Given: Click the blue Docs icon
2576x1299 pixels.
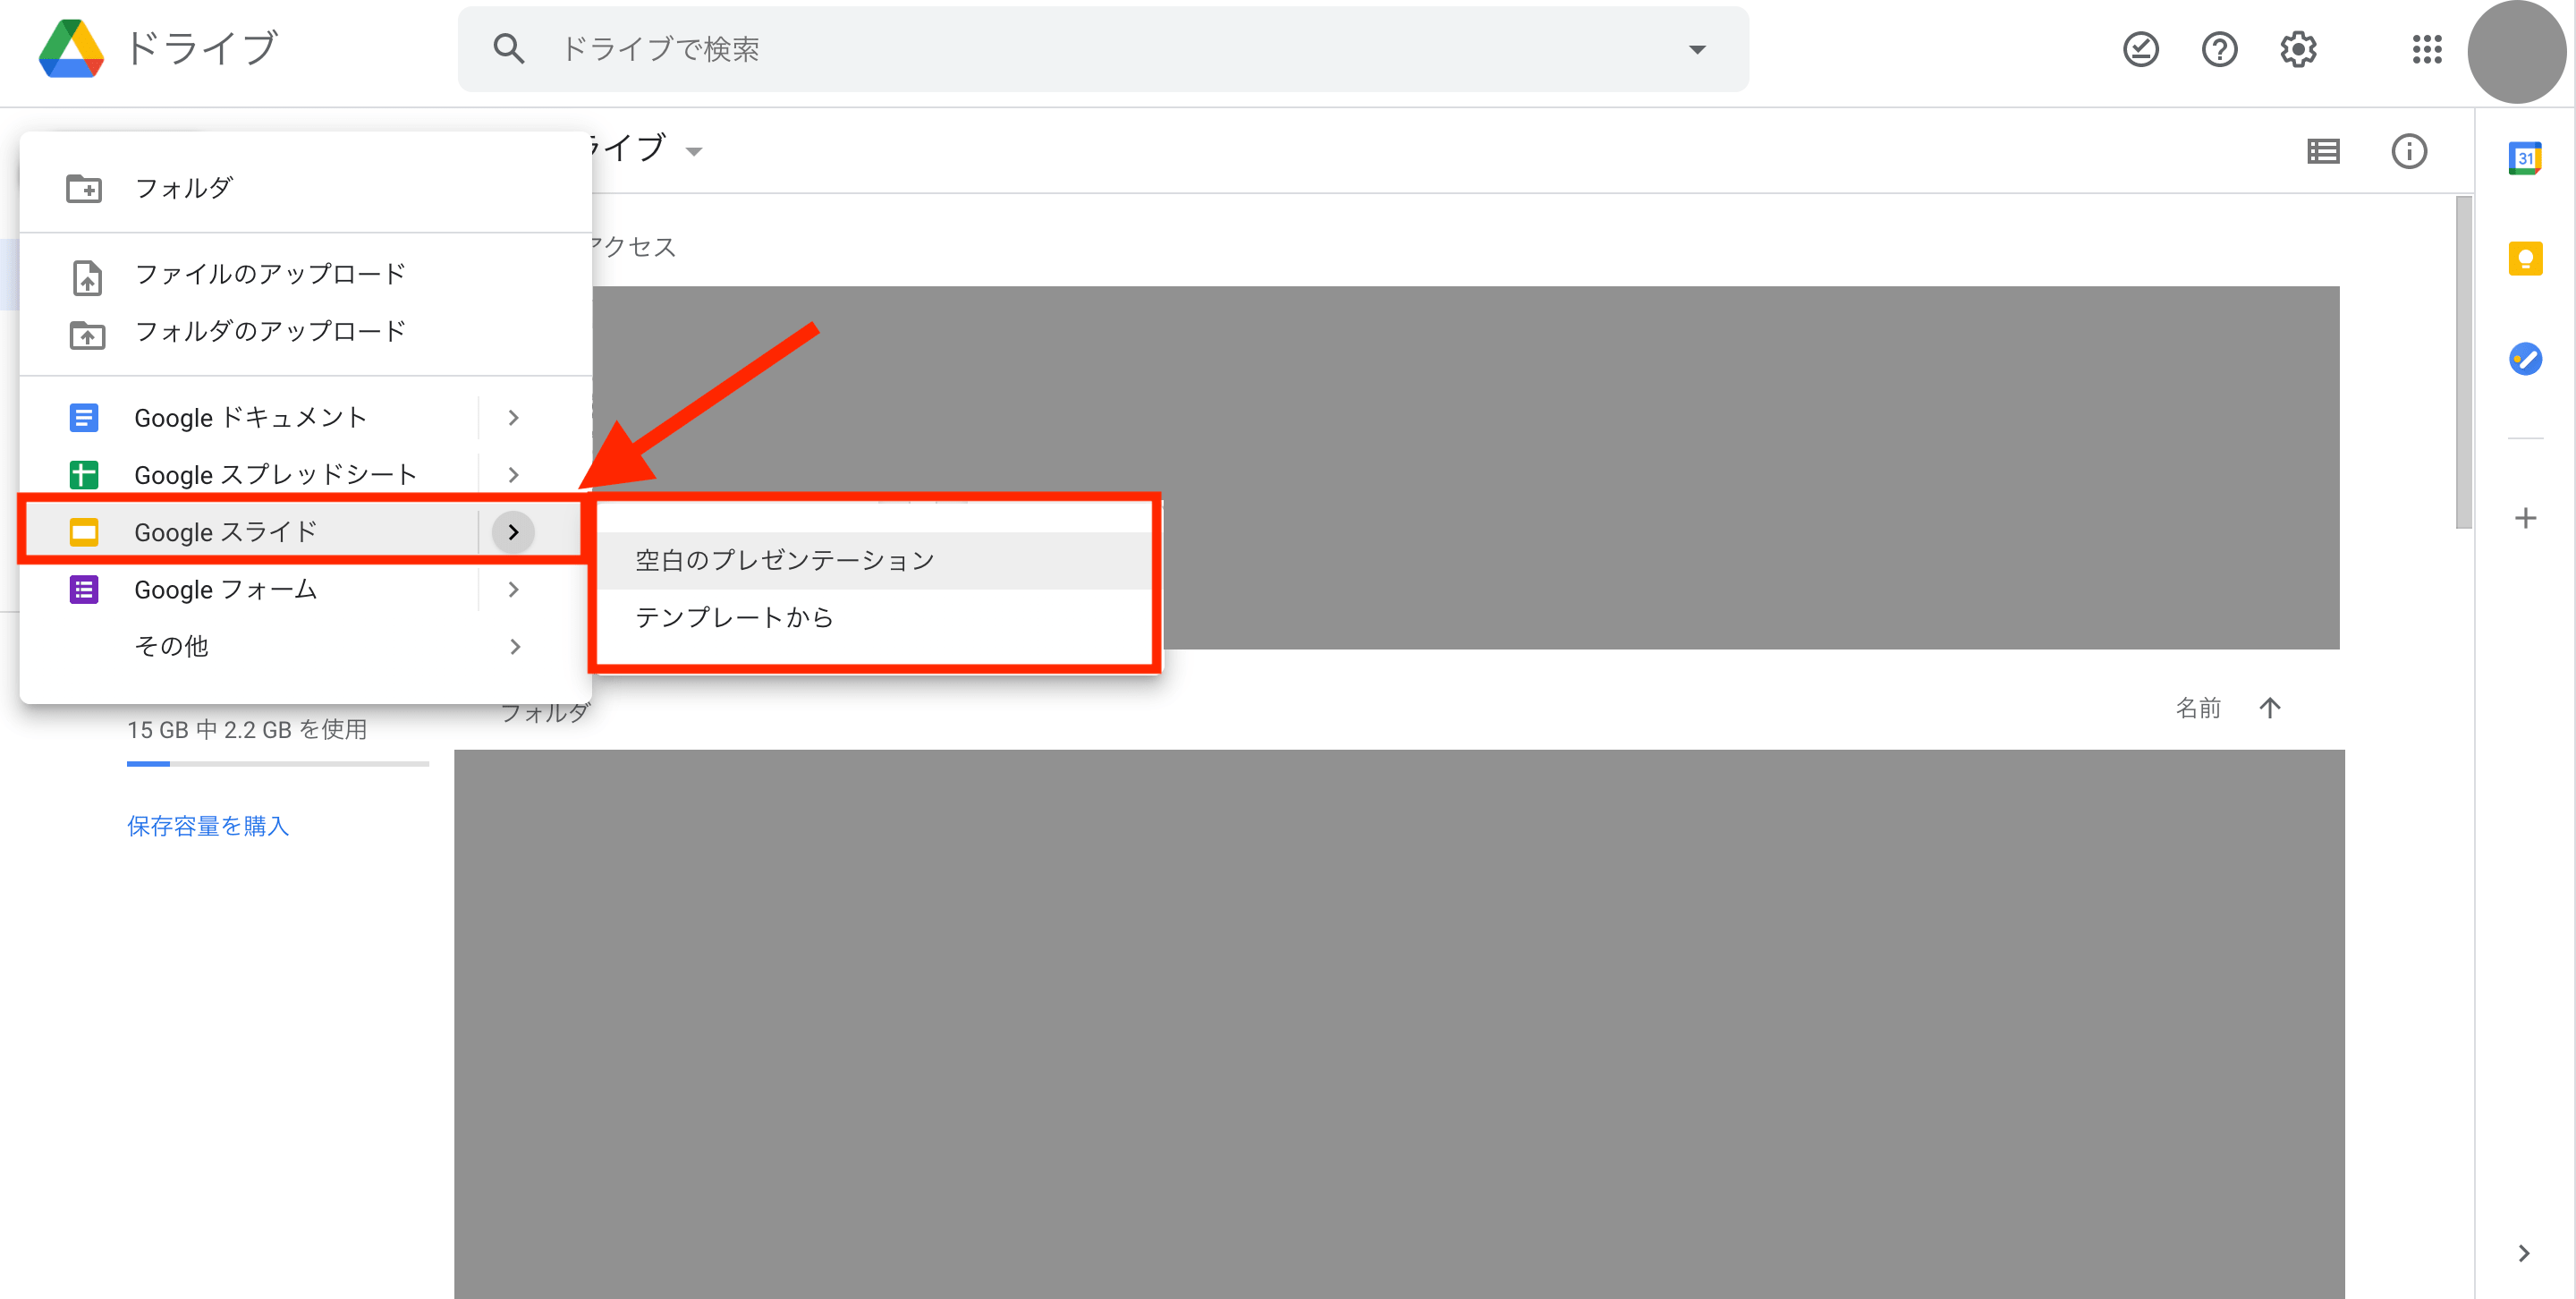Looking at the screenshot, I should click(83, 417).
